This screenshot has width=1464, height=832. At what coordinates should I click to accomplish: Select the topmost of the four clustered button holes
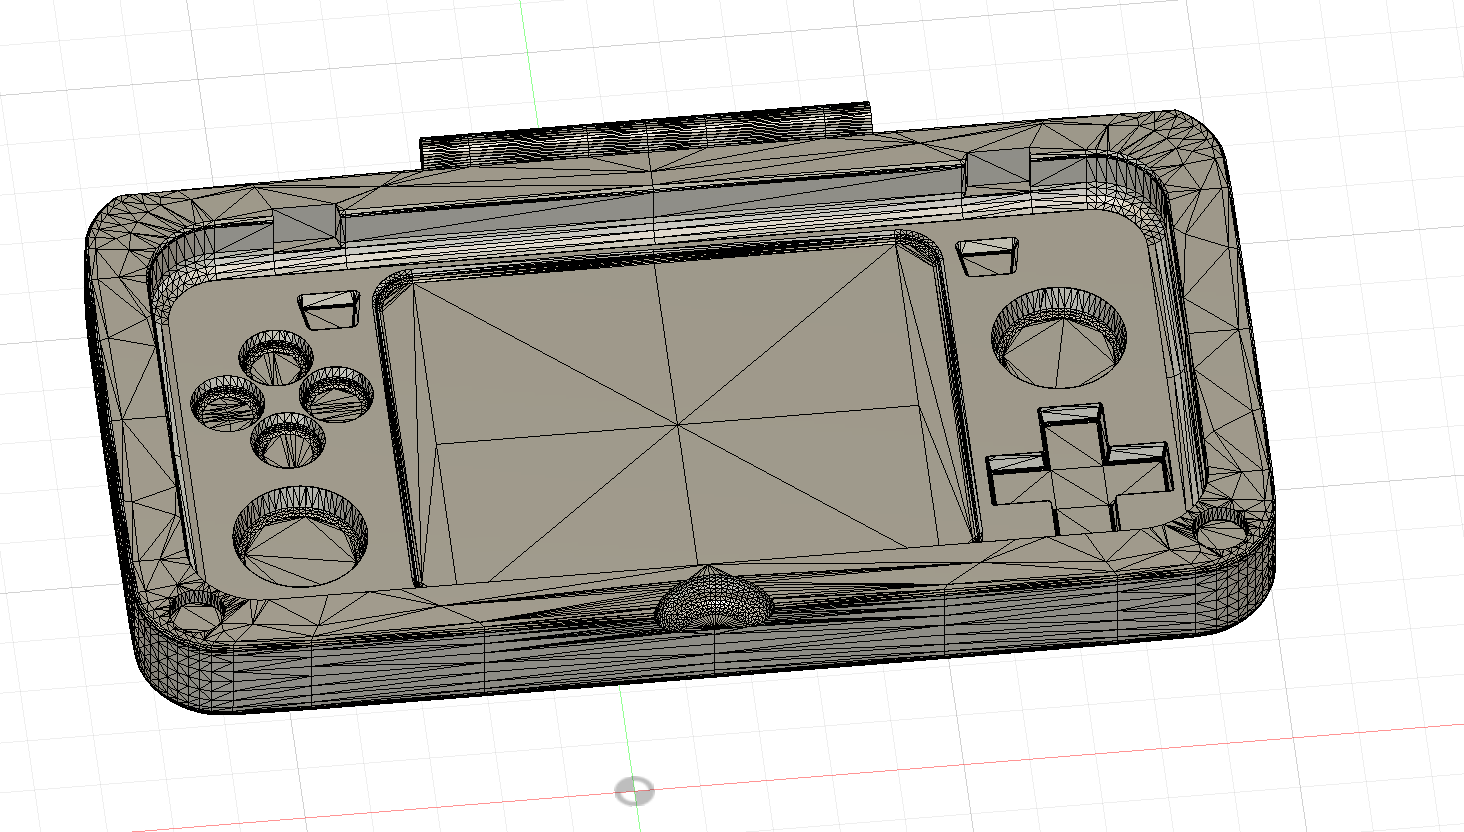[277, 356]
